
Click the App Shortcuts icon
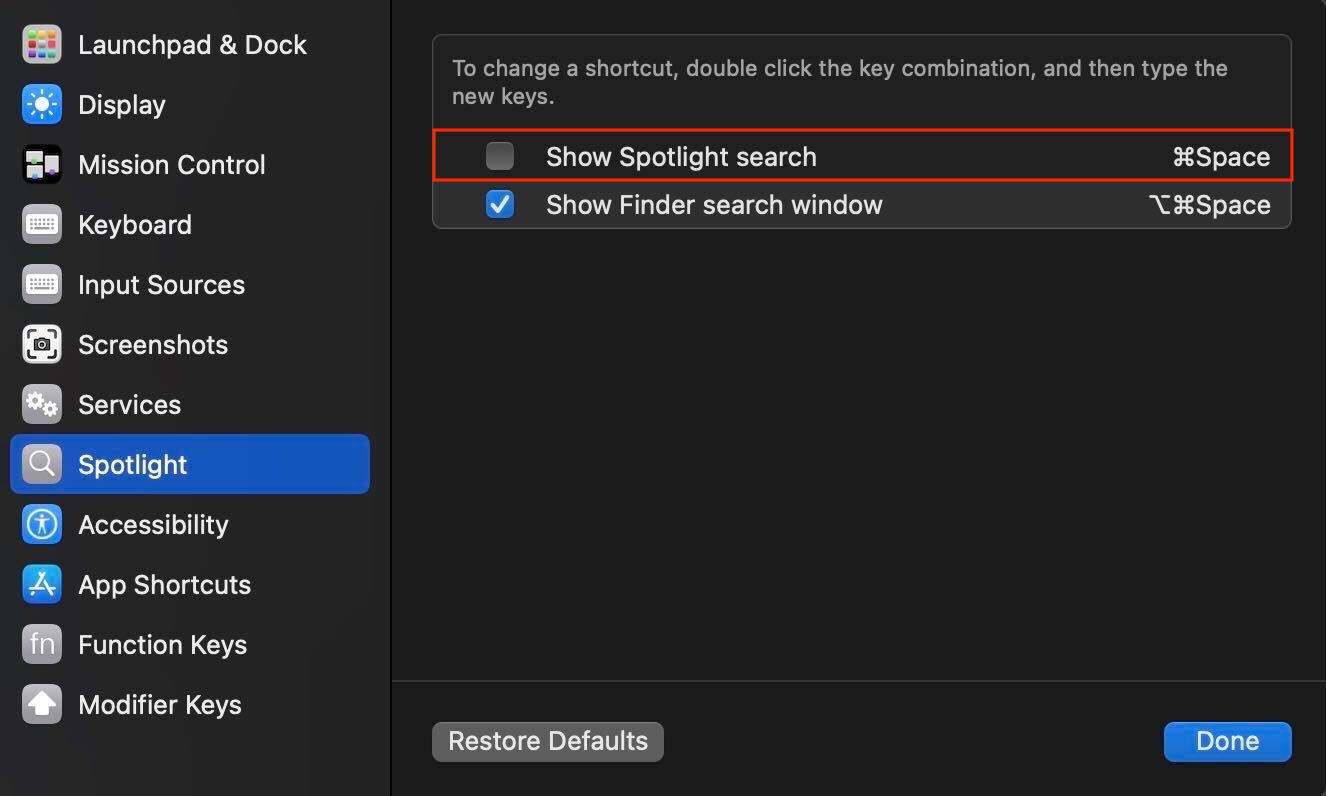click(x=42, y=585)
